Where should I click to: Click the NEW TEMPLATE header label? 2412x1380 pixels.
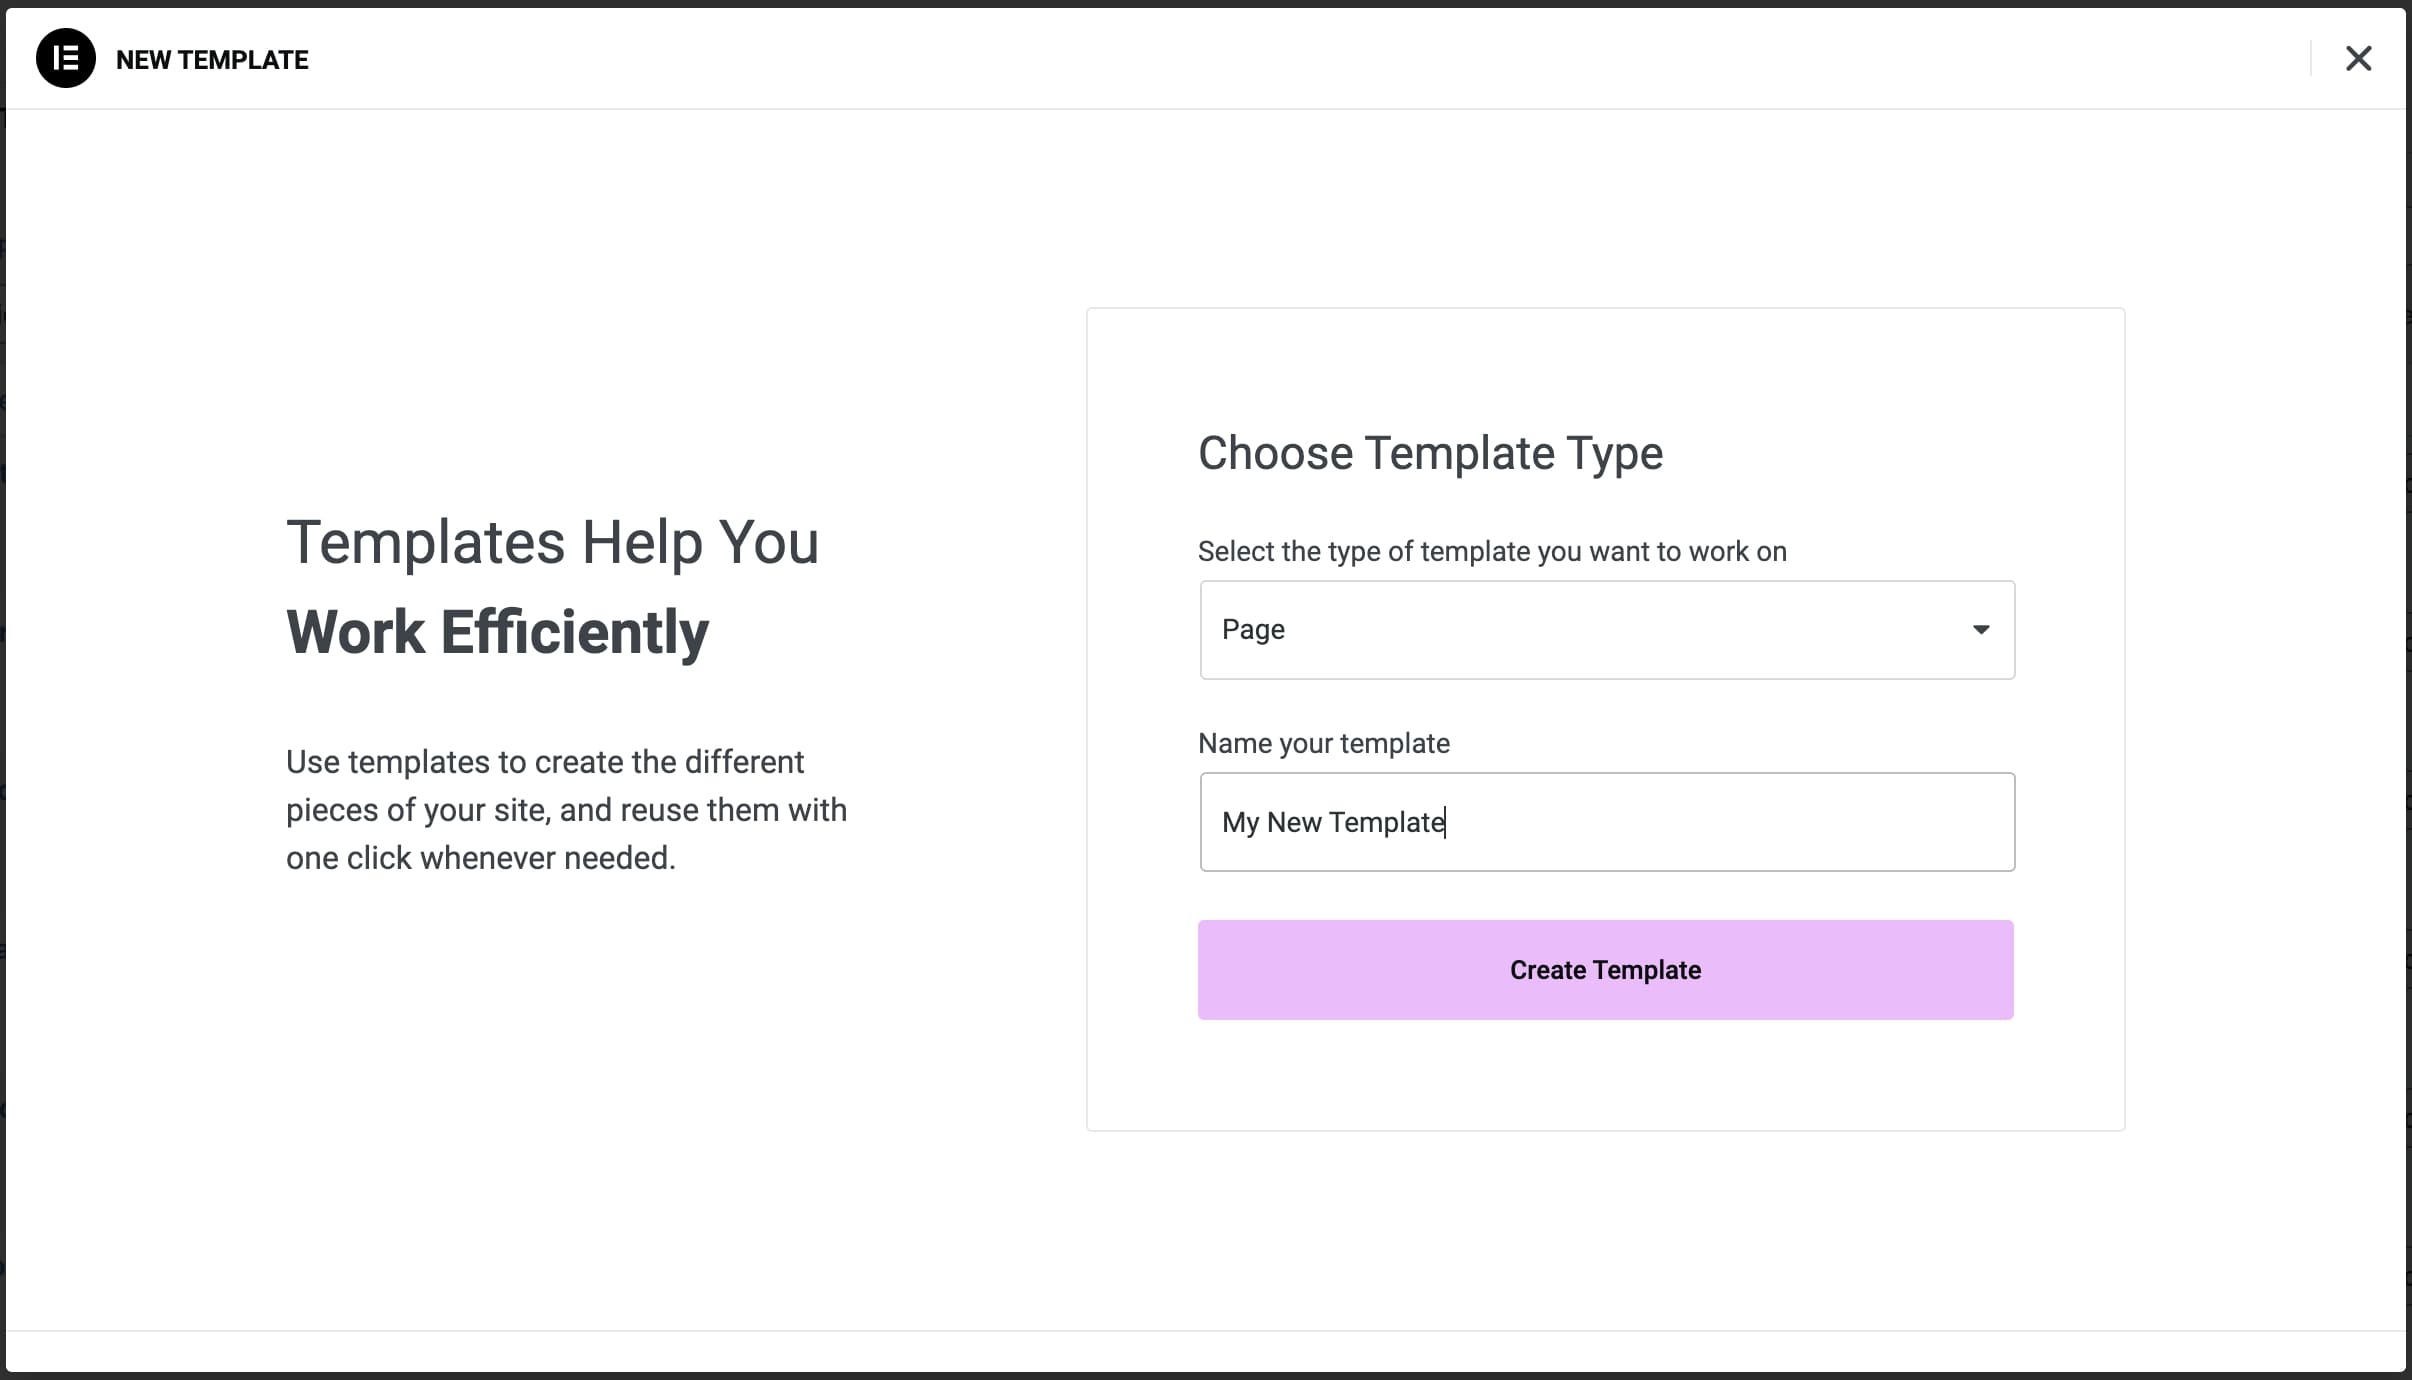point(211,59)
